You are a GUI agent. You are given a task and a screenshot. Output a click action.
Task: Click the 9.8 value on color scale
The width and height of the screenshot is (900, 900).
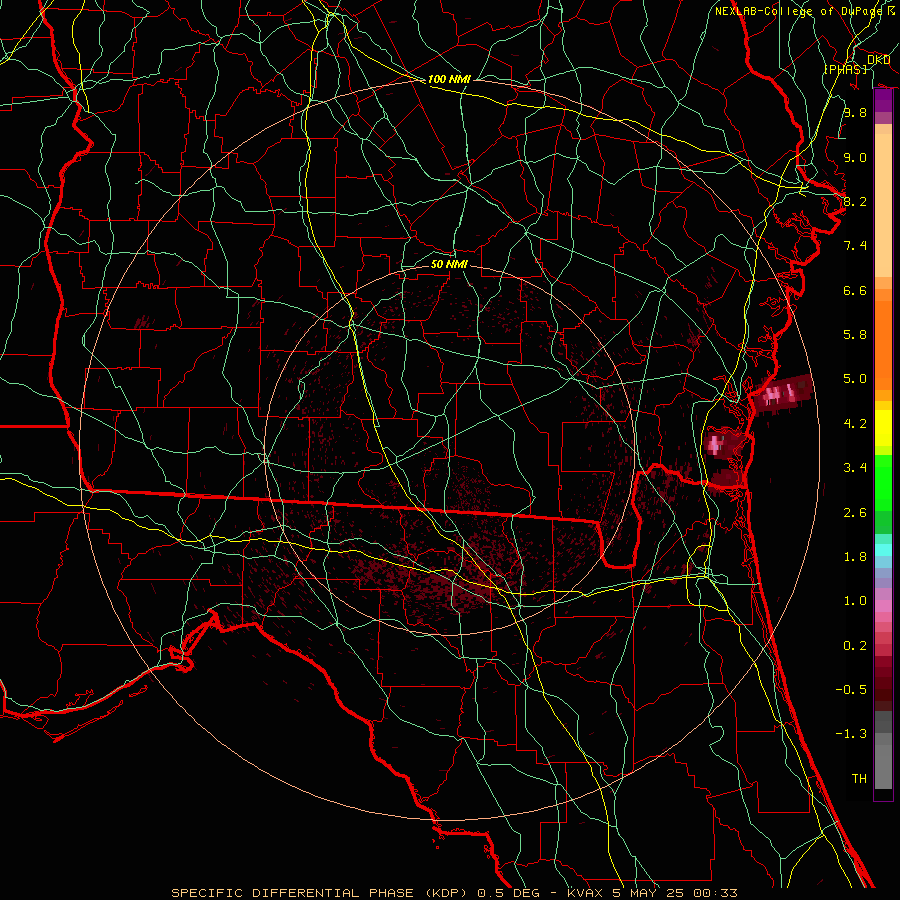tap(855, 112)
